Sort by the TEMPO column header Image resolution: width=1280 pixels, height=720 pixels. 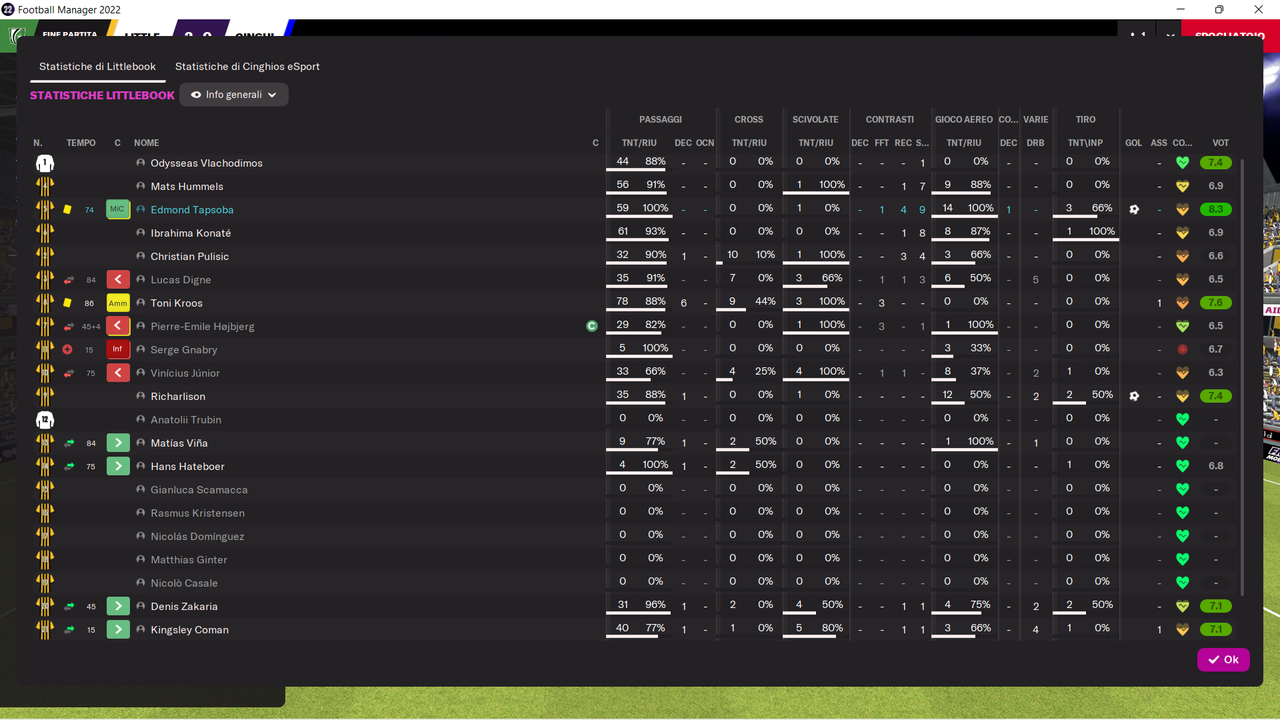[81, 143]
